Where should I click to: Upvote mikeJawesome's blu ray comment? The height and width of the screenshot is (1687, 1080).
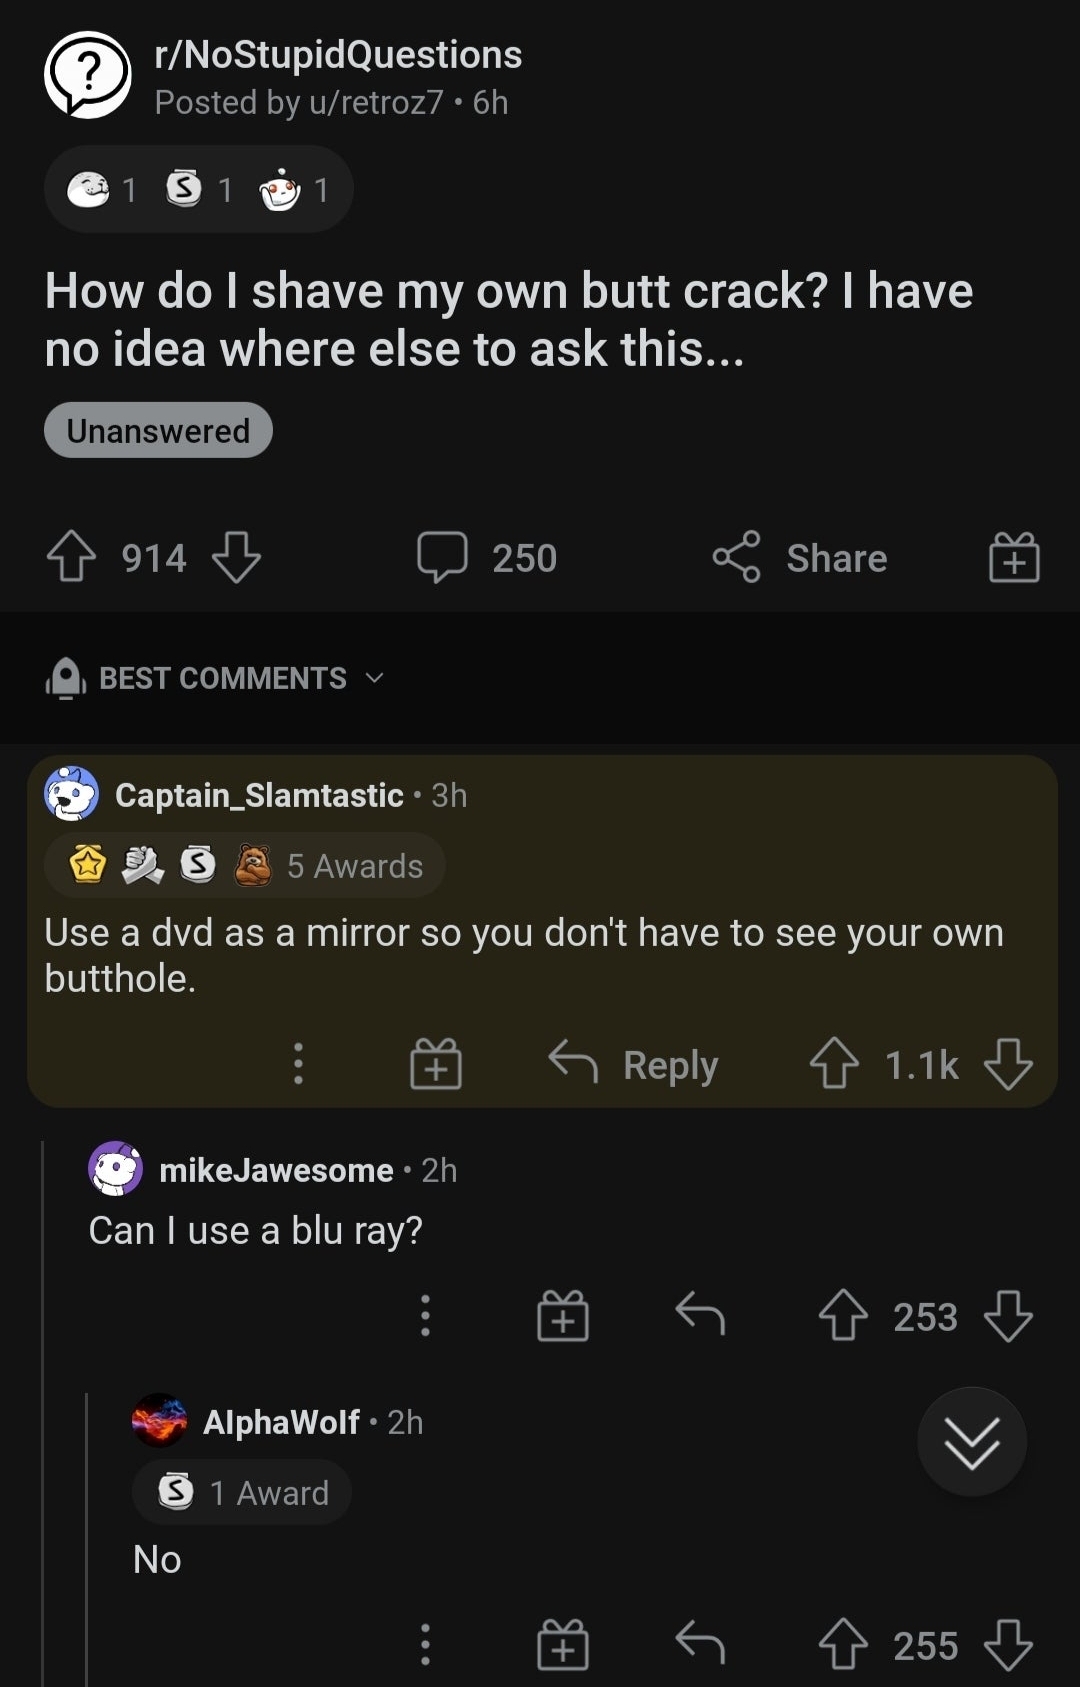point(843,1316)
